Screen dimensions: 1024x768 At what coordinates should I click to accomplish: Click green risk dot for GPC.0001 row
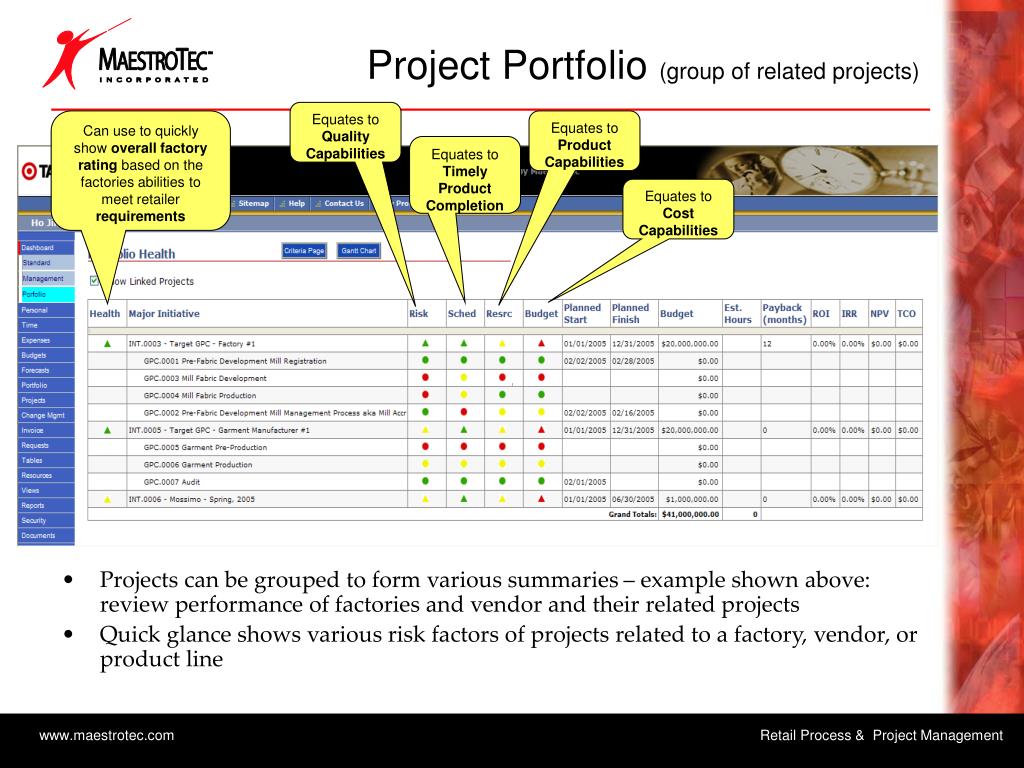pyautogui.click(x=425, y=360)
